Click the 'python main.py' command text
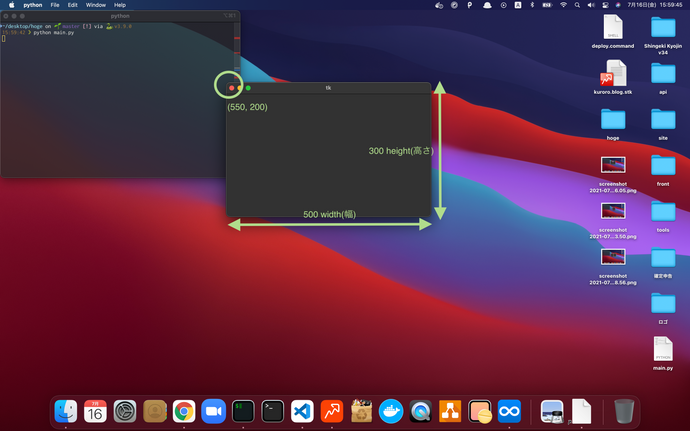The height and width of the screenshot is (431, 690). [54, 33]
